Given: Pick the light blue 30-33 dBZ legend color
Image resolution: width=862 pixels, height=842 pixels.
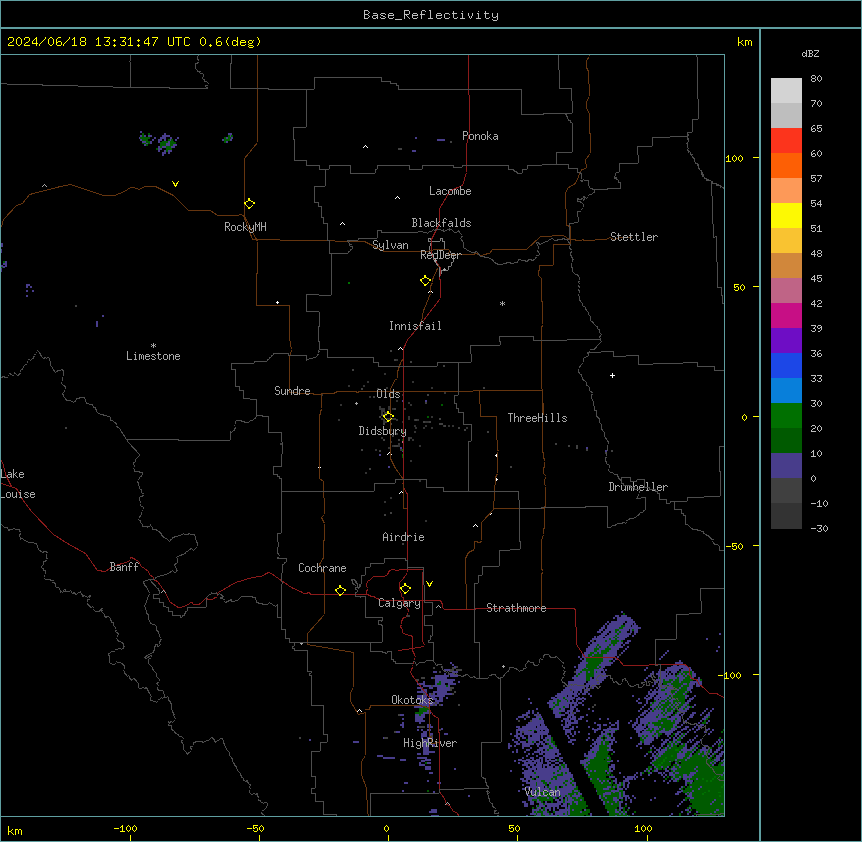Looking at the screenshot, I should (x=786, y=391).
